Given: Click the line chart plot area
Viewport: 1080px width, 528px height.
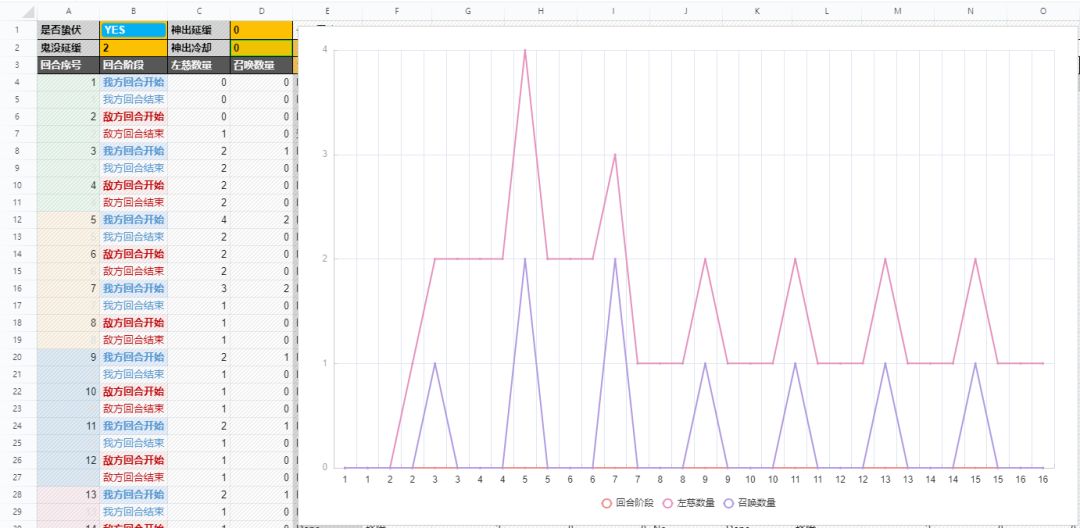Looking at the screenshot, I should click(694, 259).
